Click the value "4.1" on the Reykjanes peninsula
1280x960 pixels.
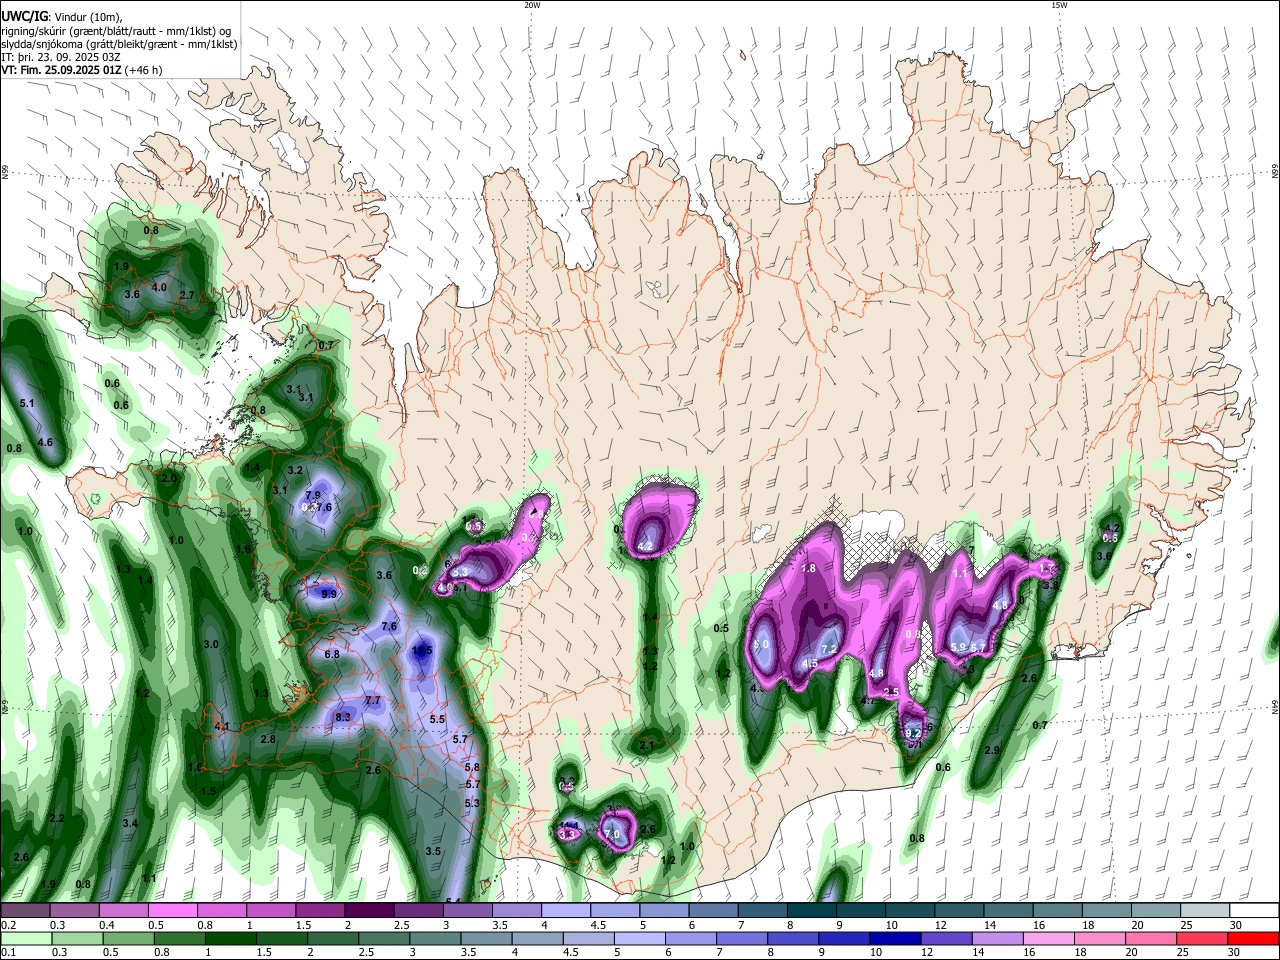(x=222, y=727)
